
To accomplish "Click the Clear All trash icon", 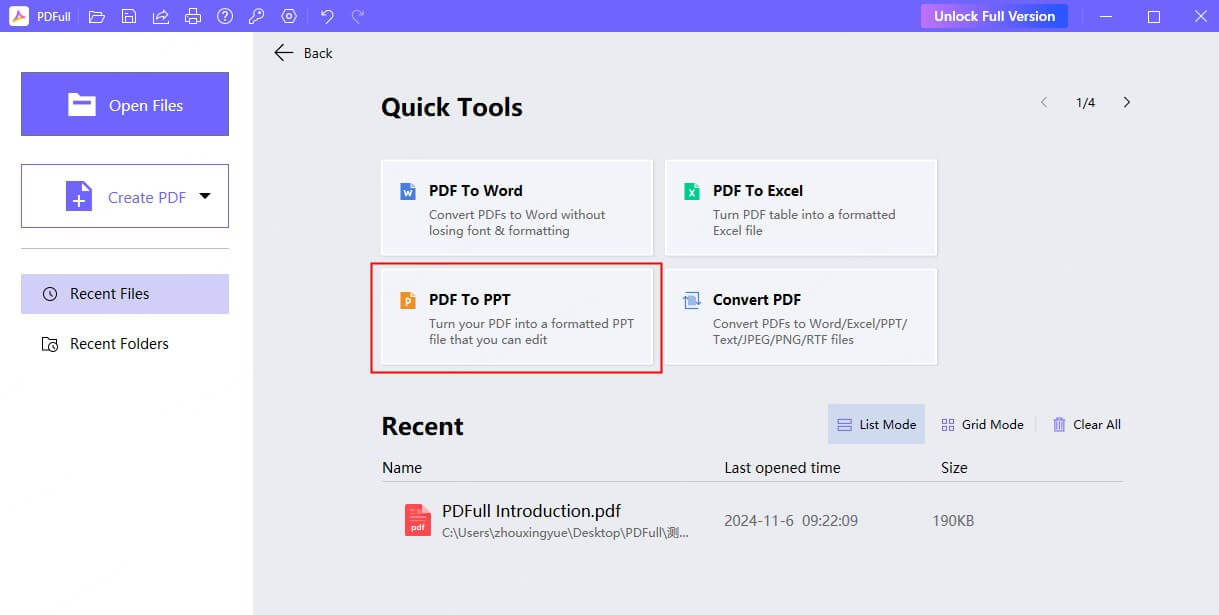I will click(1059, 424).
